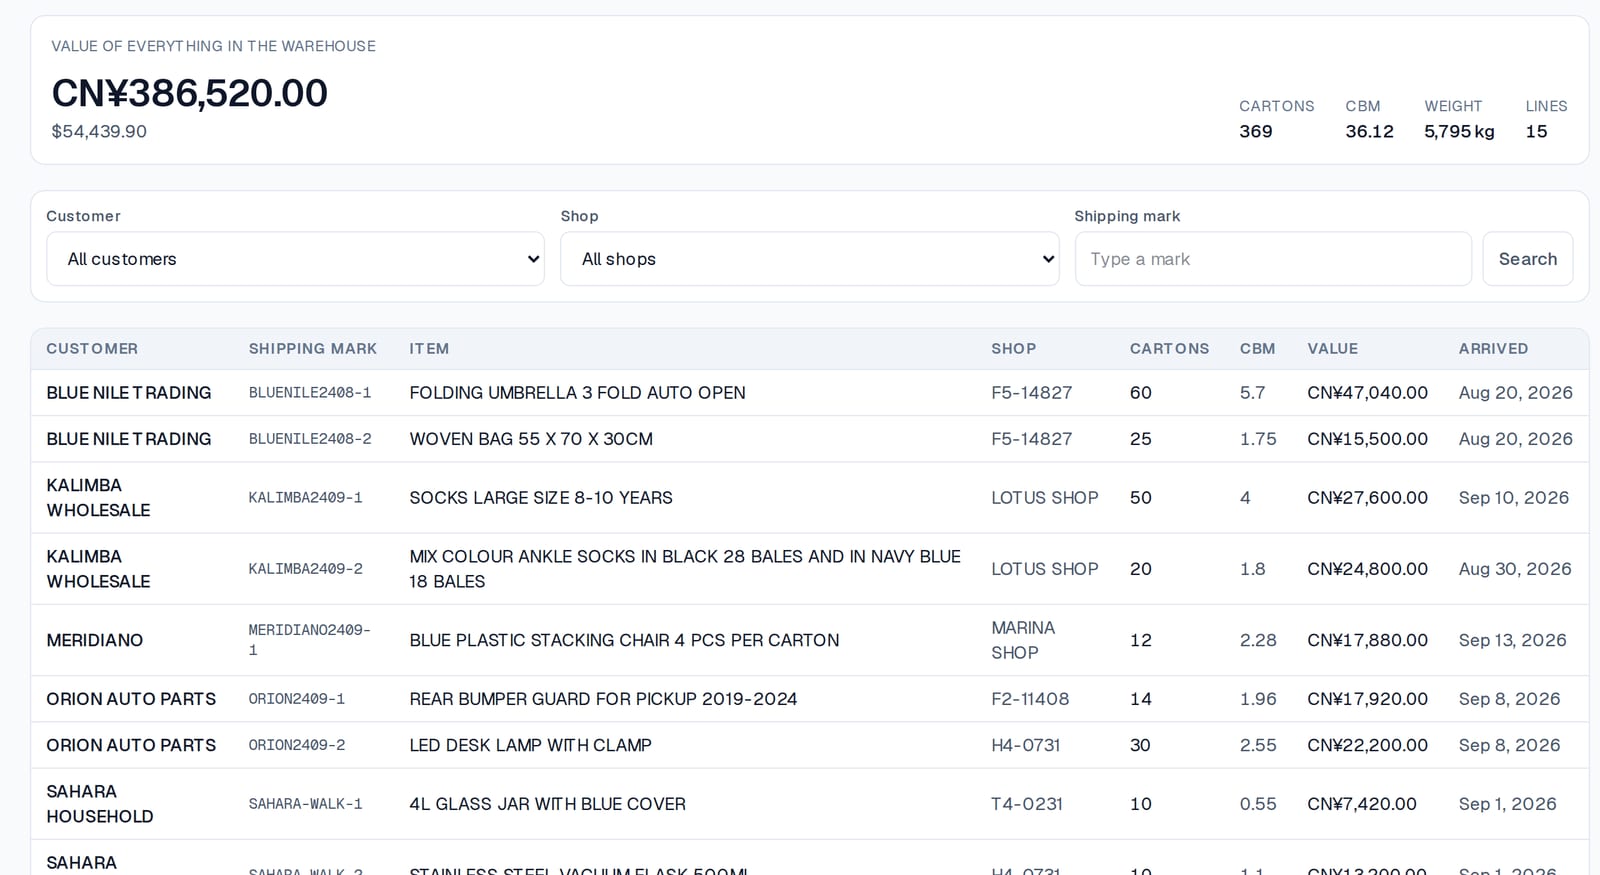1600x875 pixels.
Task: Click the Search button
Action: tap(1527, 259)
